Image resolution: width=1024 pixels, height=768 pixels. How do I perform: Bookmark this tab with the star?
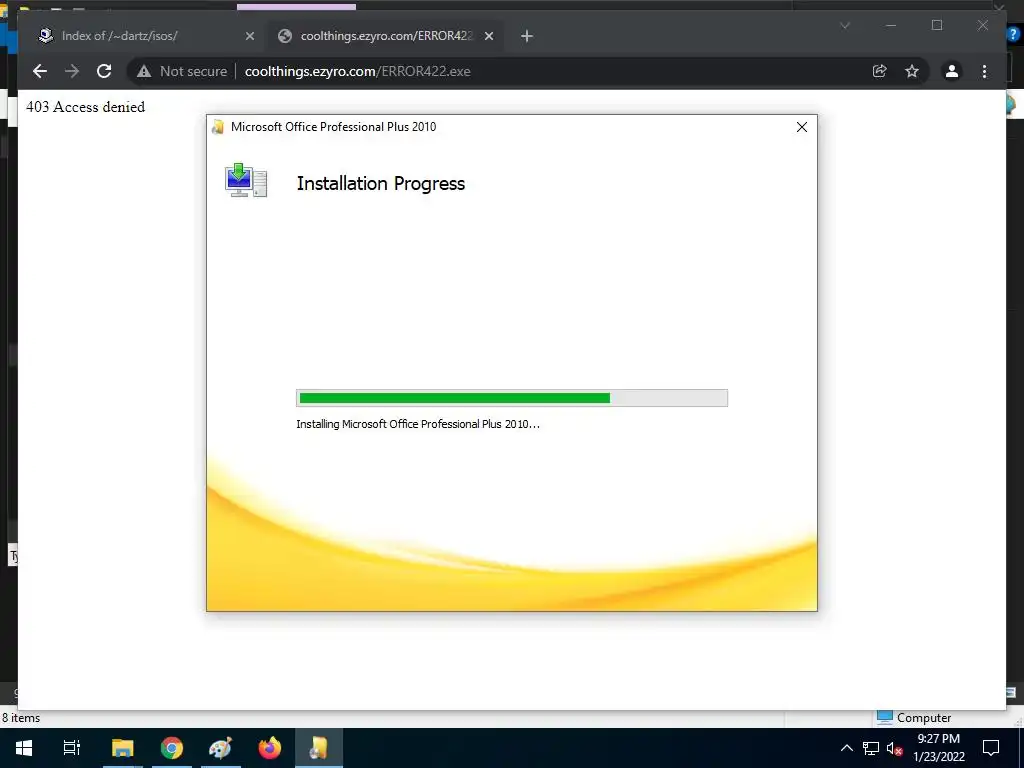(912, 71)
